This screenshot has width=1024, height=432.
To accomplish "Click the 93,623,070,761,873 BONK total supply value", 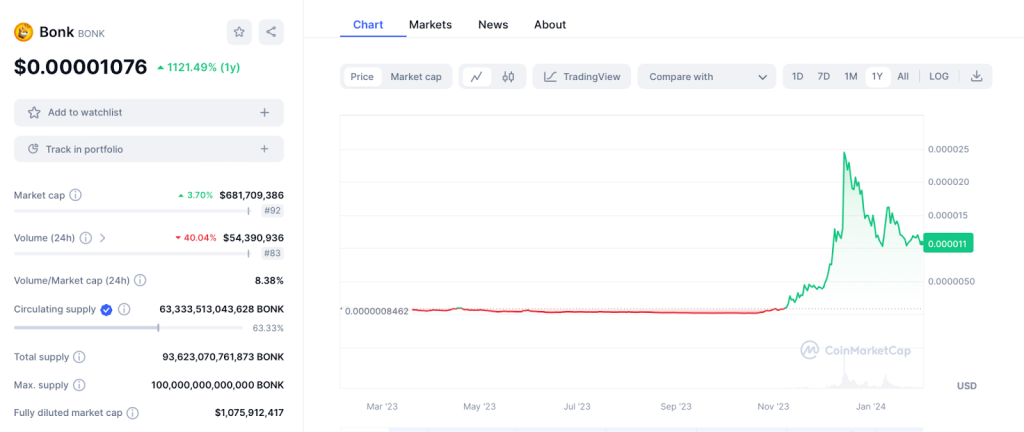I will coord(223,357).
